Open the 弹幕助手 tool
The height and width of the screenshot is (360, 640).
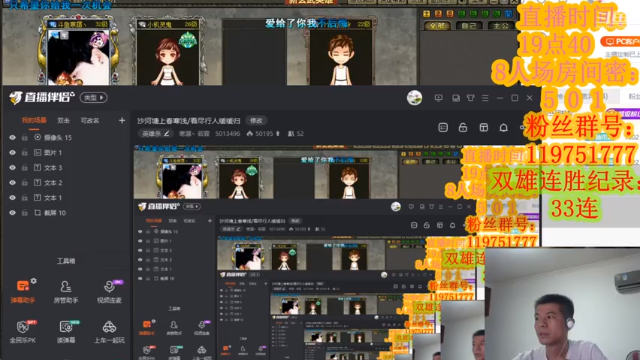[x=23, y=292]
